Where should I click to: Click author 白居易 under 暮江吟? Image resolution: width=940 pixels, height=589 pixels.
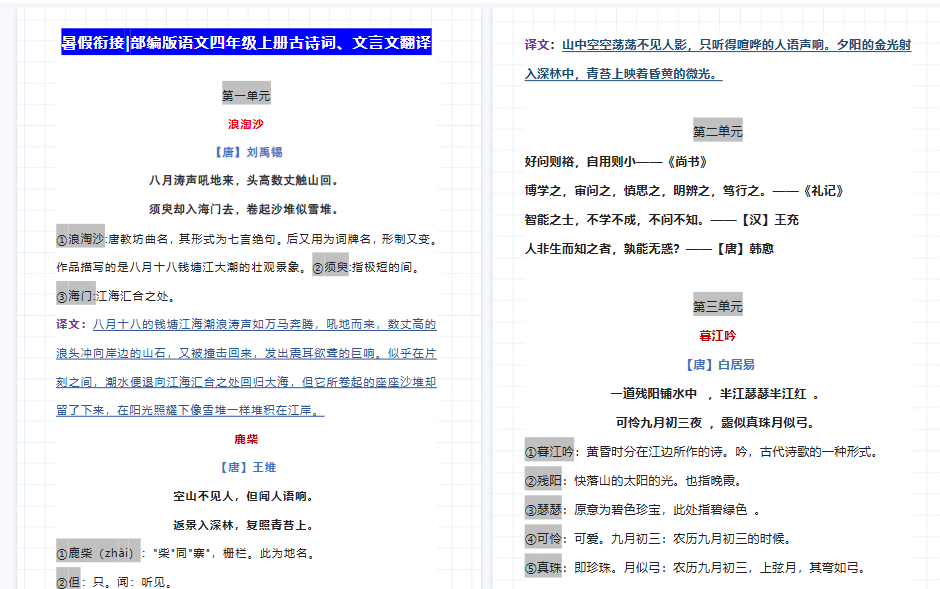(716, 364)
